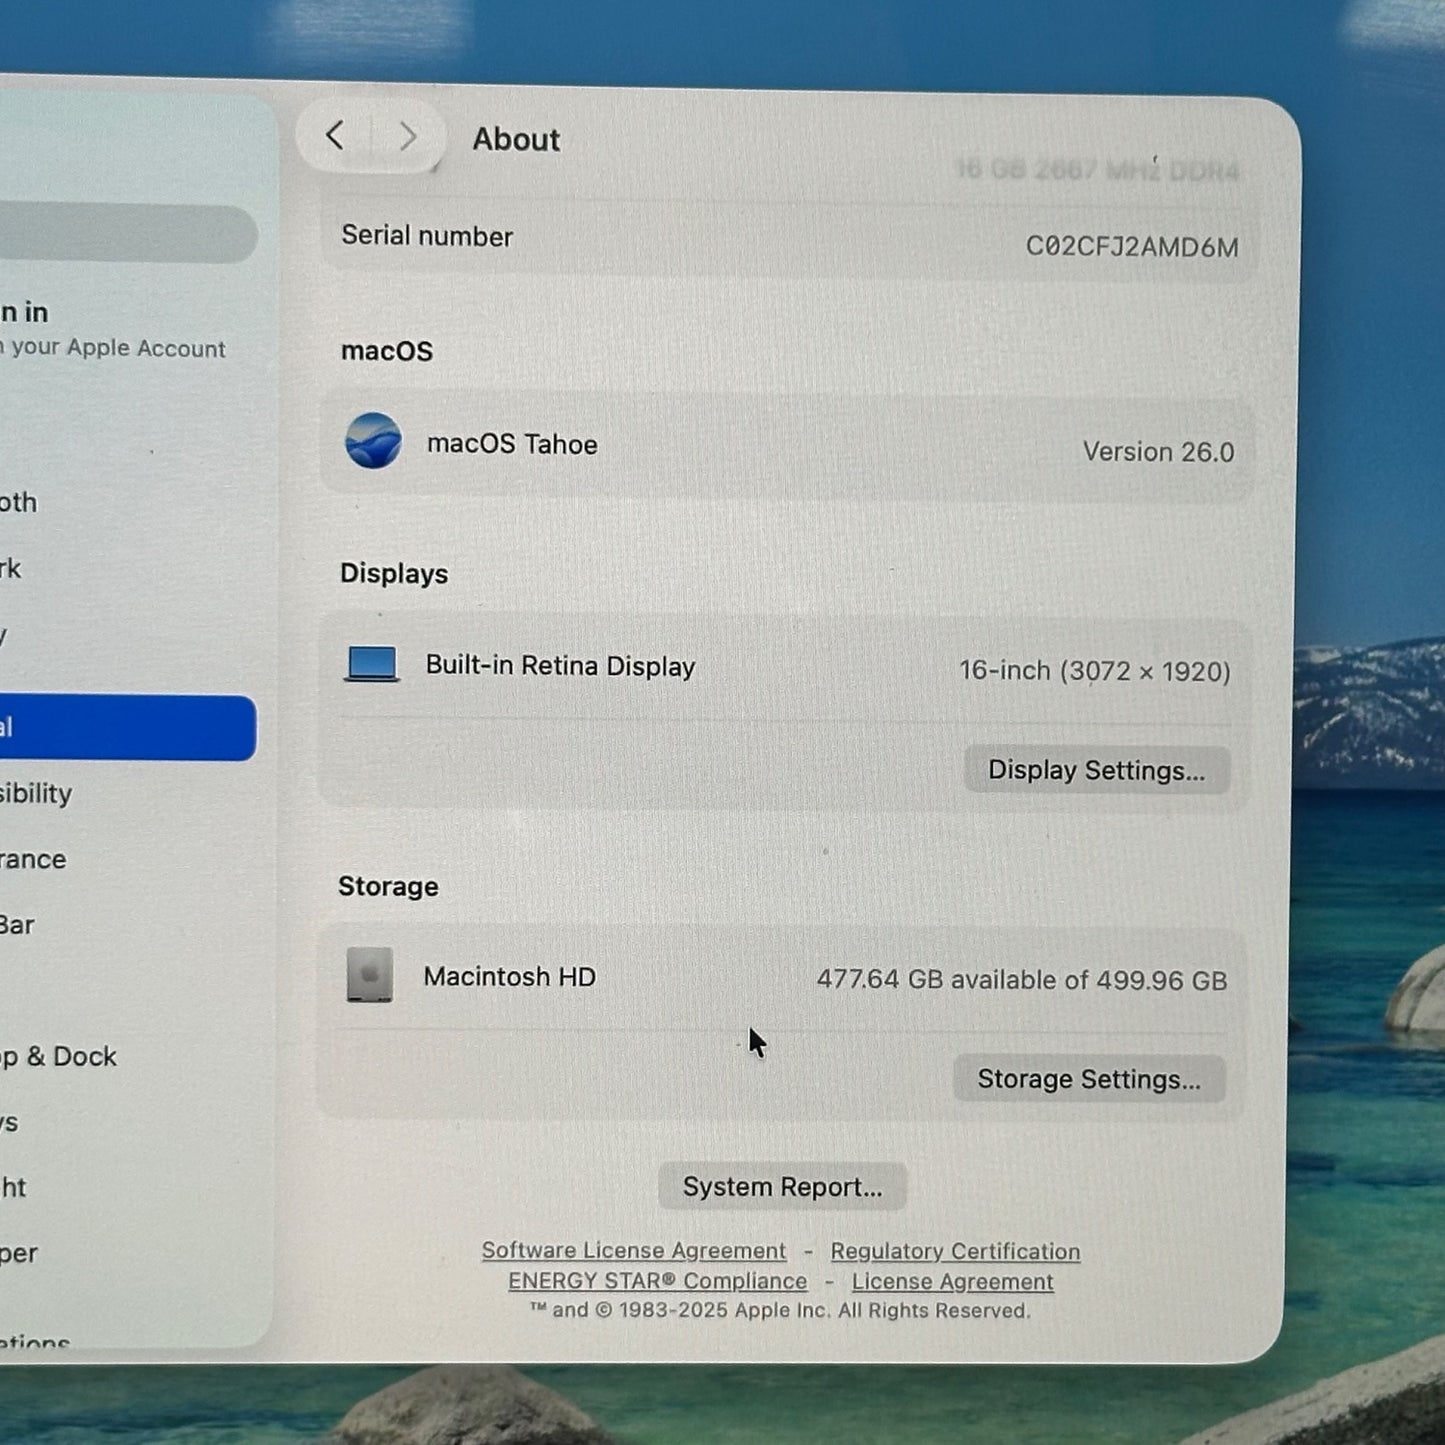Click the Built-in Retina Display laptop icon
The image size is (1445, 1445).
click(x=372, y=664)
